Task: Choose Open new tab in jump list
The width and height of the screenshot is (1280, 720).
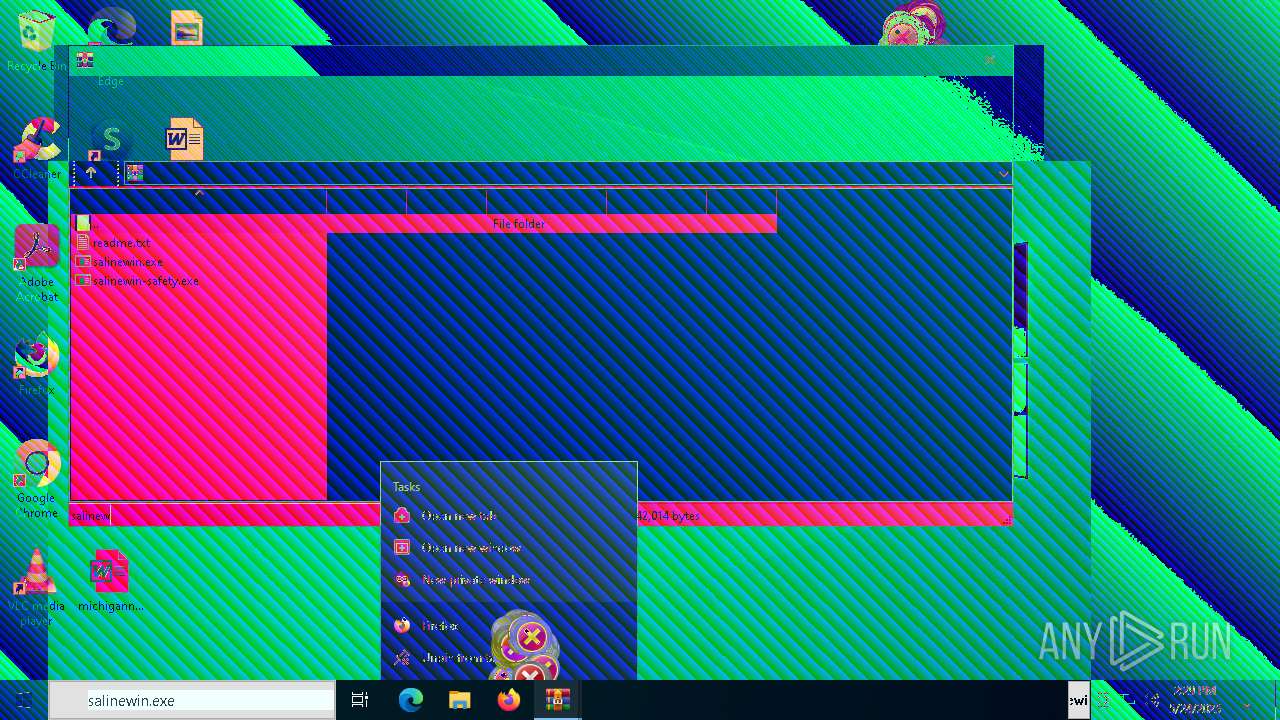Action: point(508,516)
